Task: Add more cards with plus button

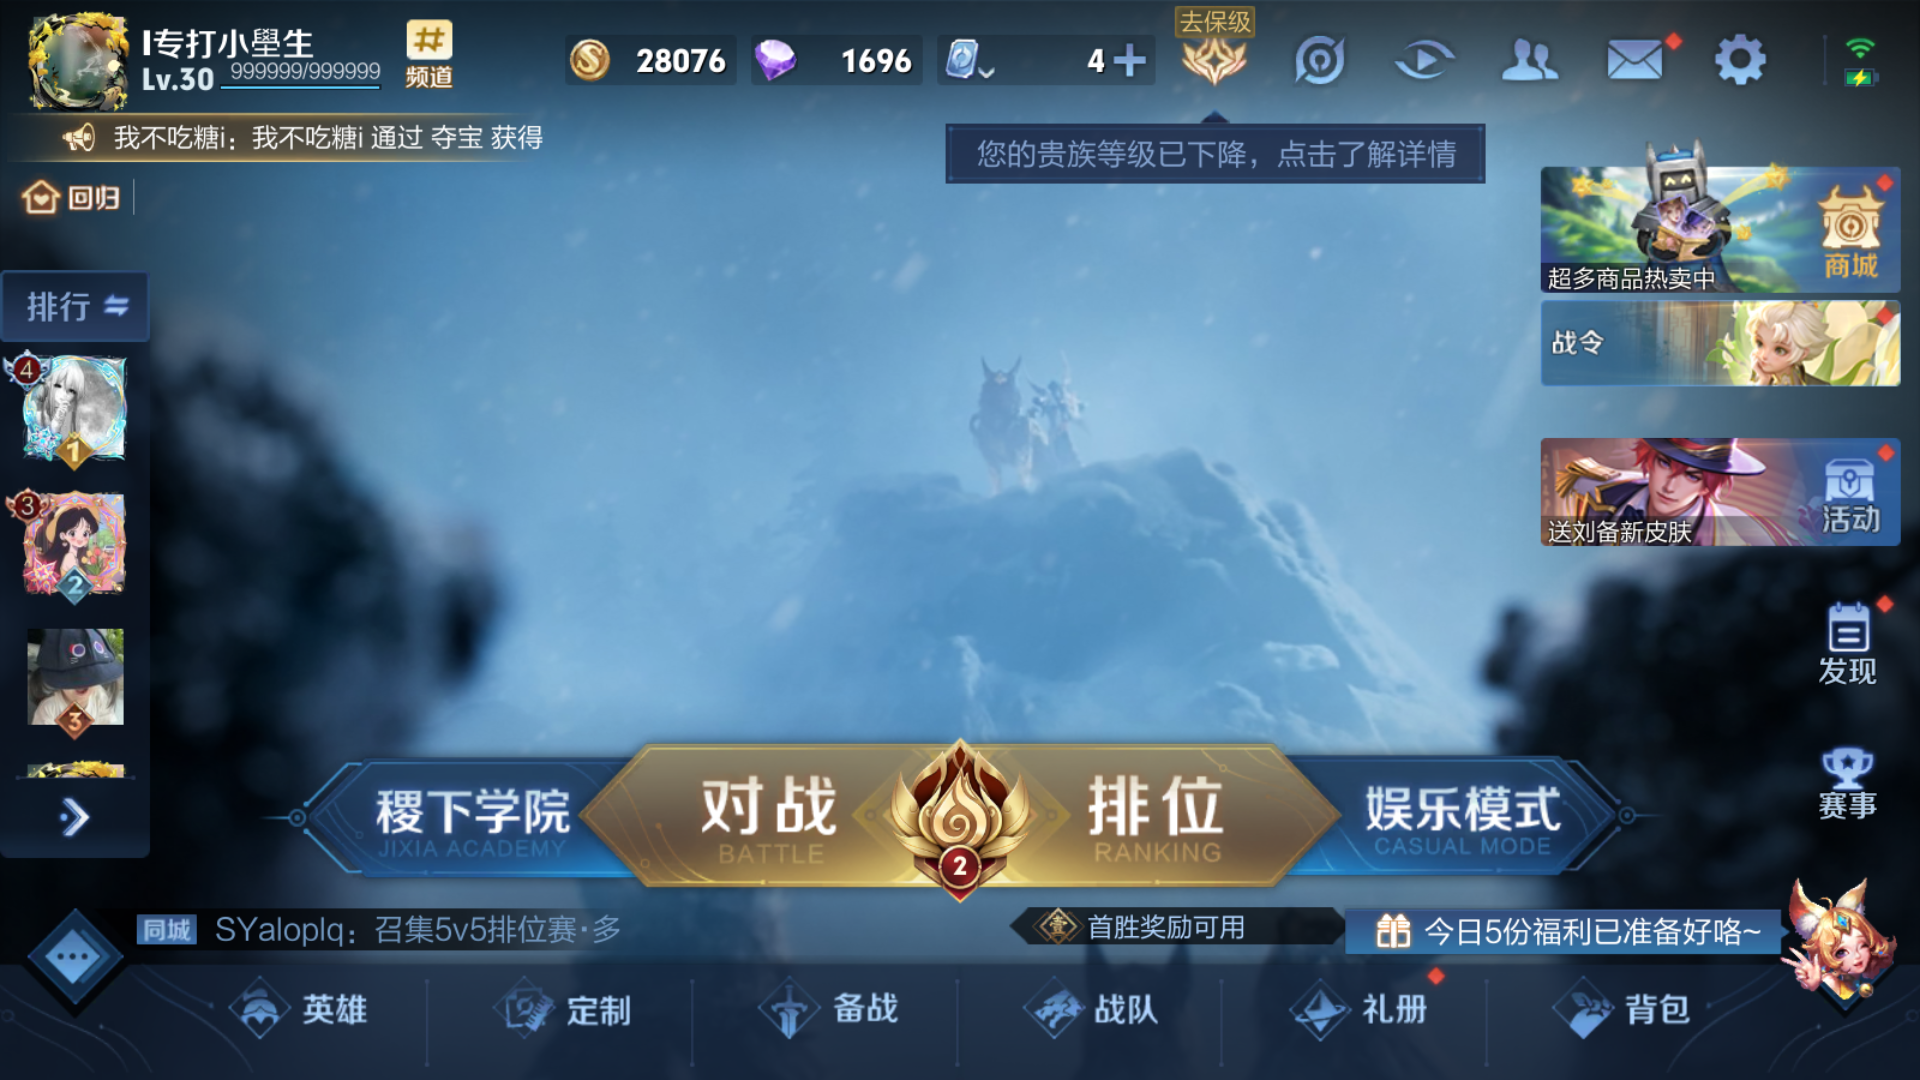Action: pyautogui.click(x=1130, y=60)
